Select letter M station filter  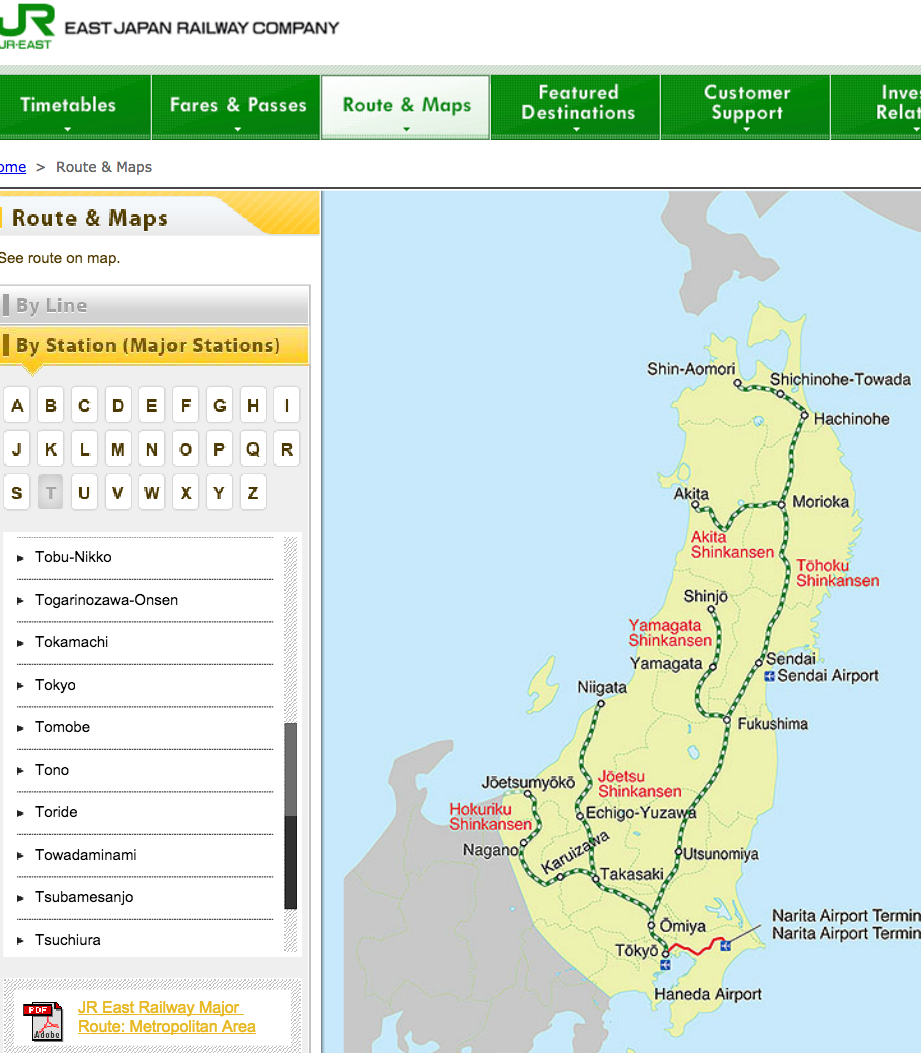coord(118,449)
